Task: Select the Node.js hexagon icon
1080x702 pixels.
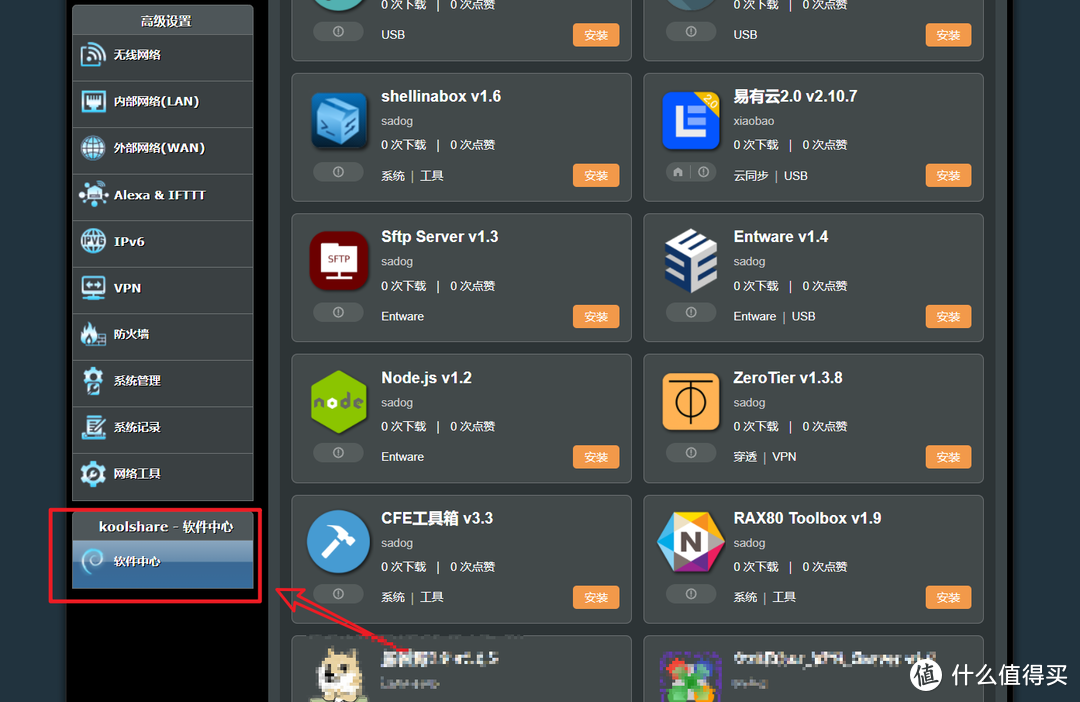Action: tap(338, 402)
